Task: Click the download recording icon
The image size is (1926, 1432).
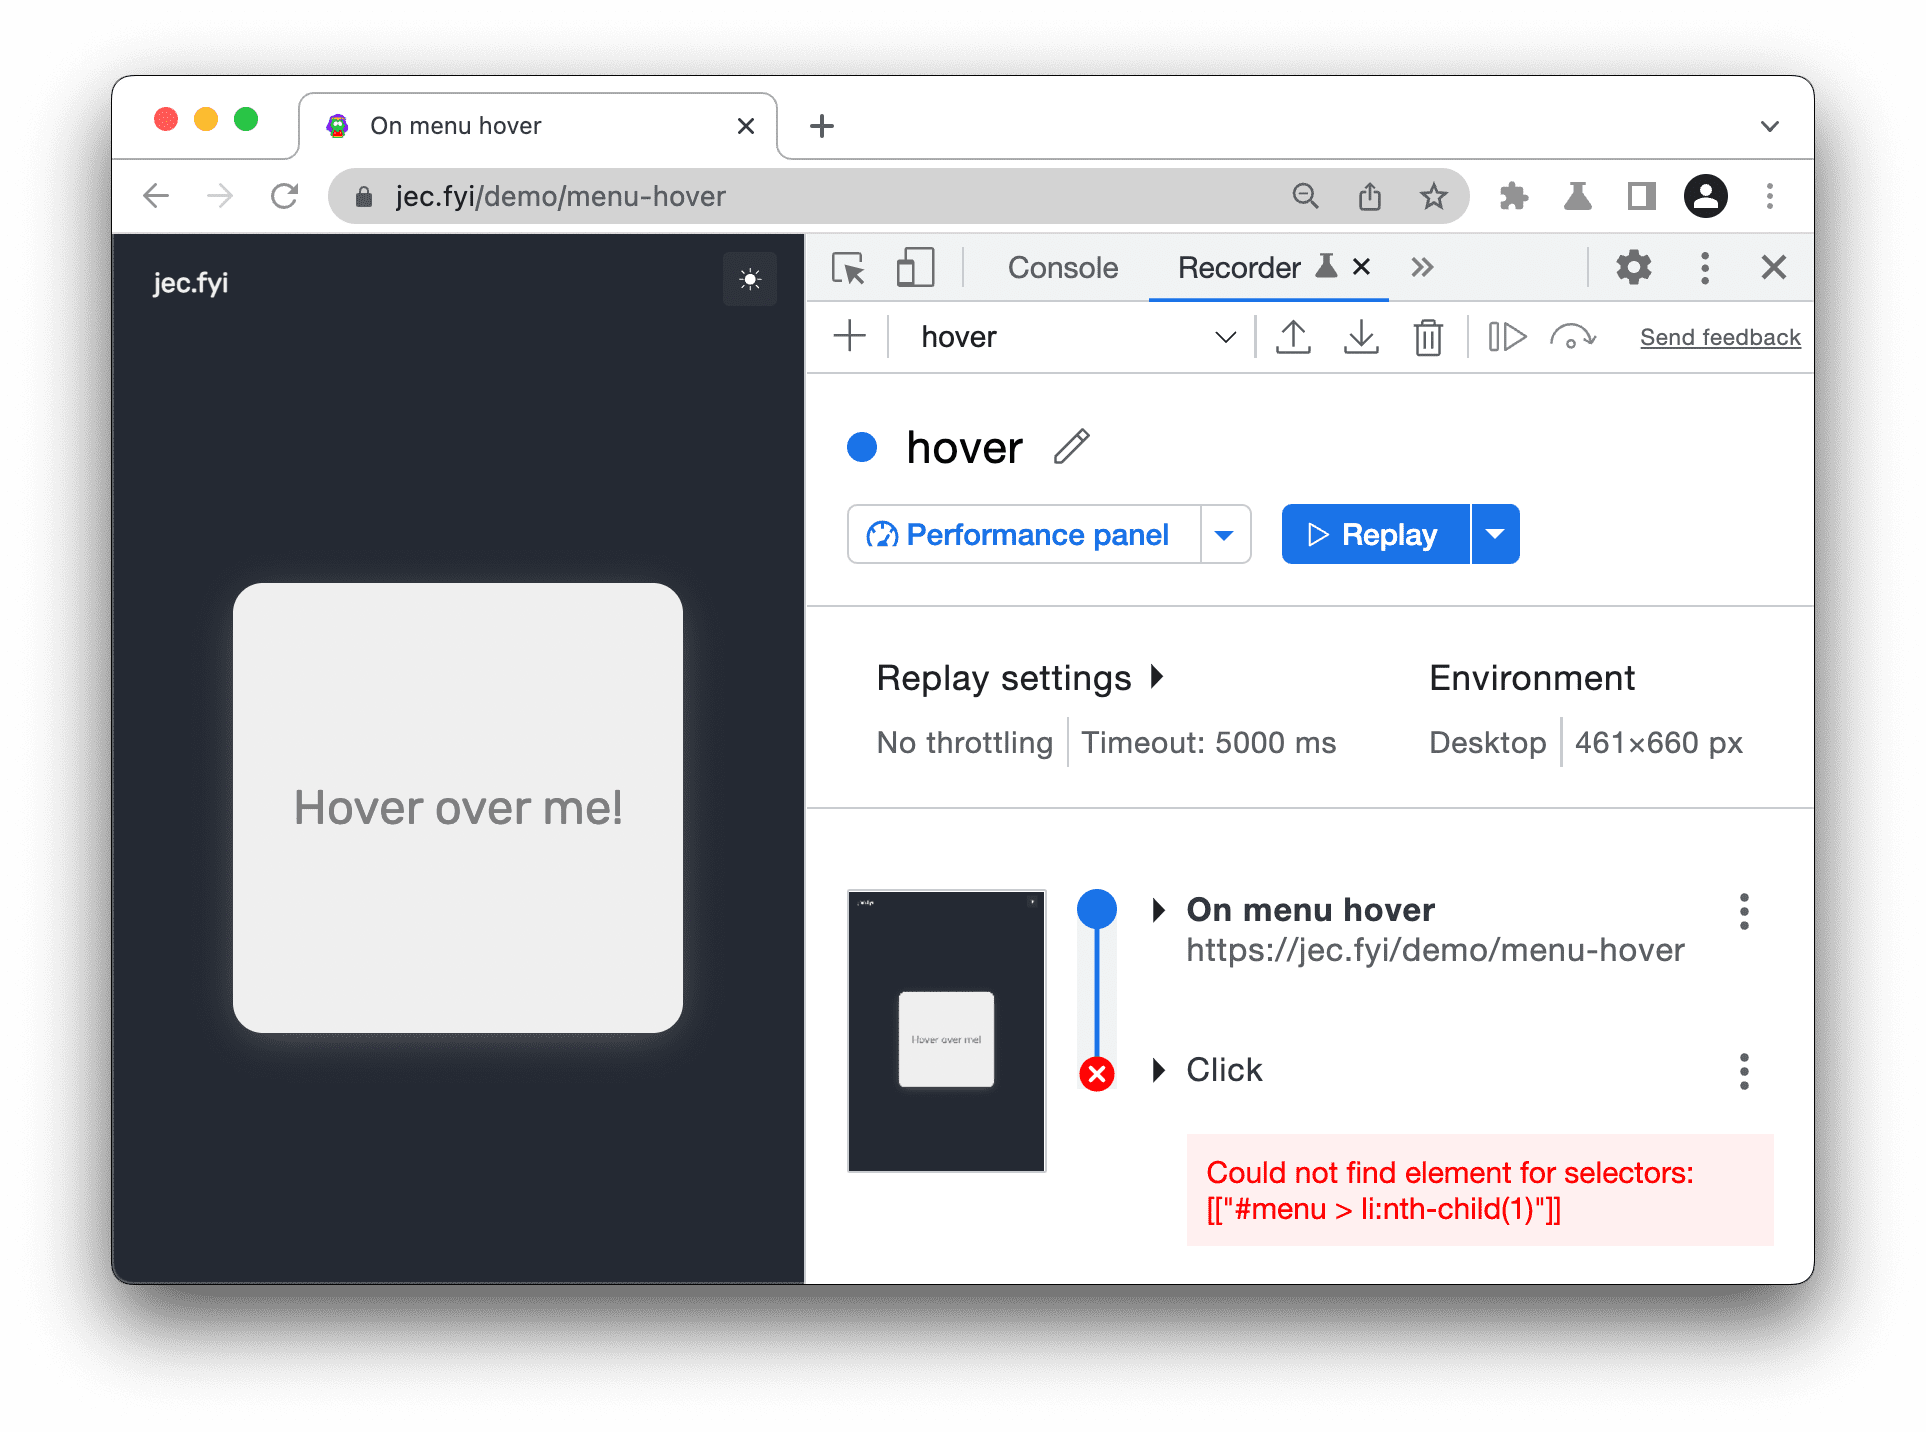Action: point(1361,337)
